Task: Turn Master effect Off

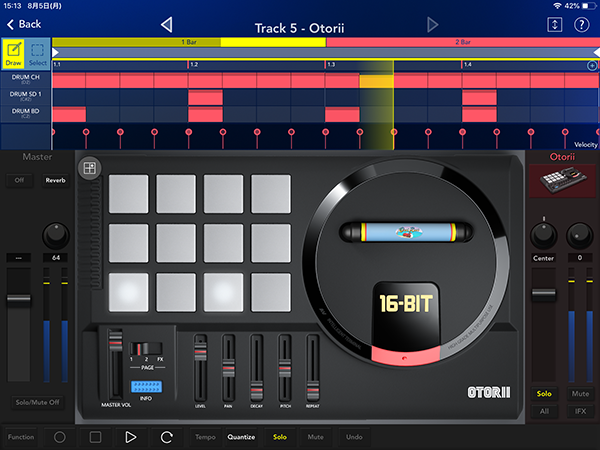Action: pos(19,180)
